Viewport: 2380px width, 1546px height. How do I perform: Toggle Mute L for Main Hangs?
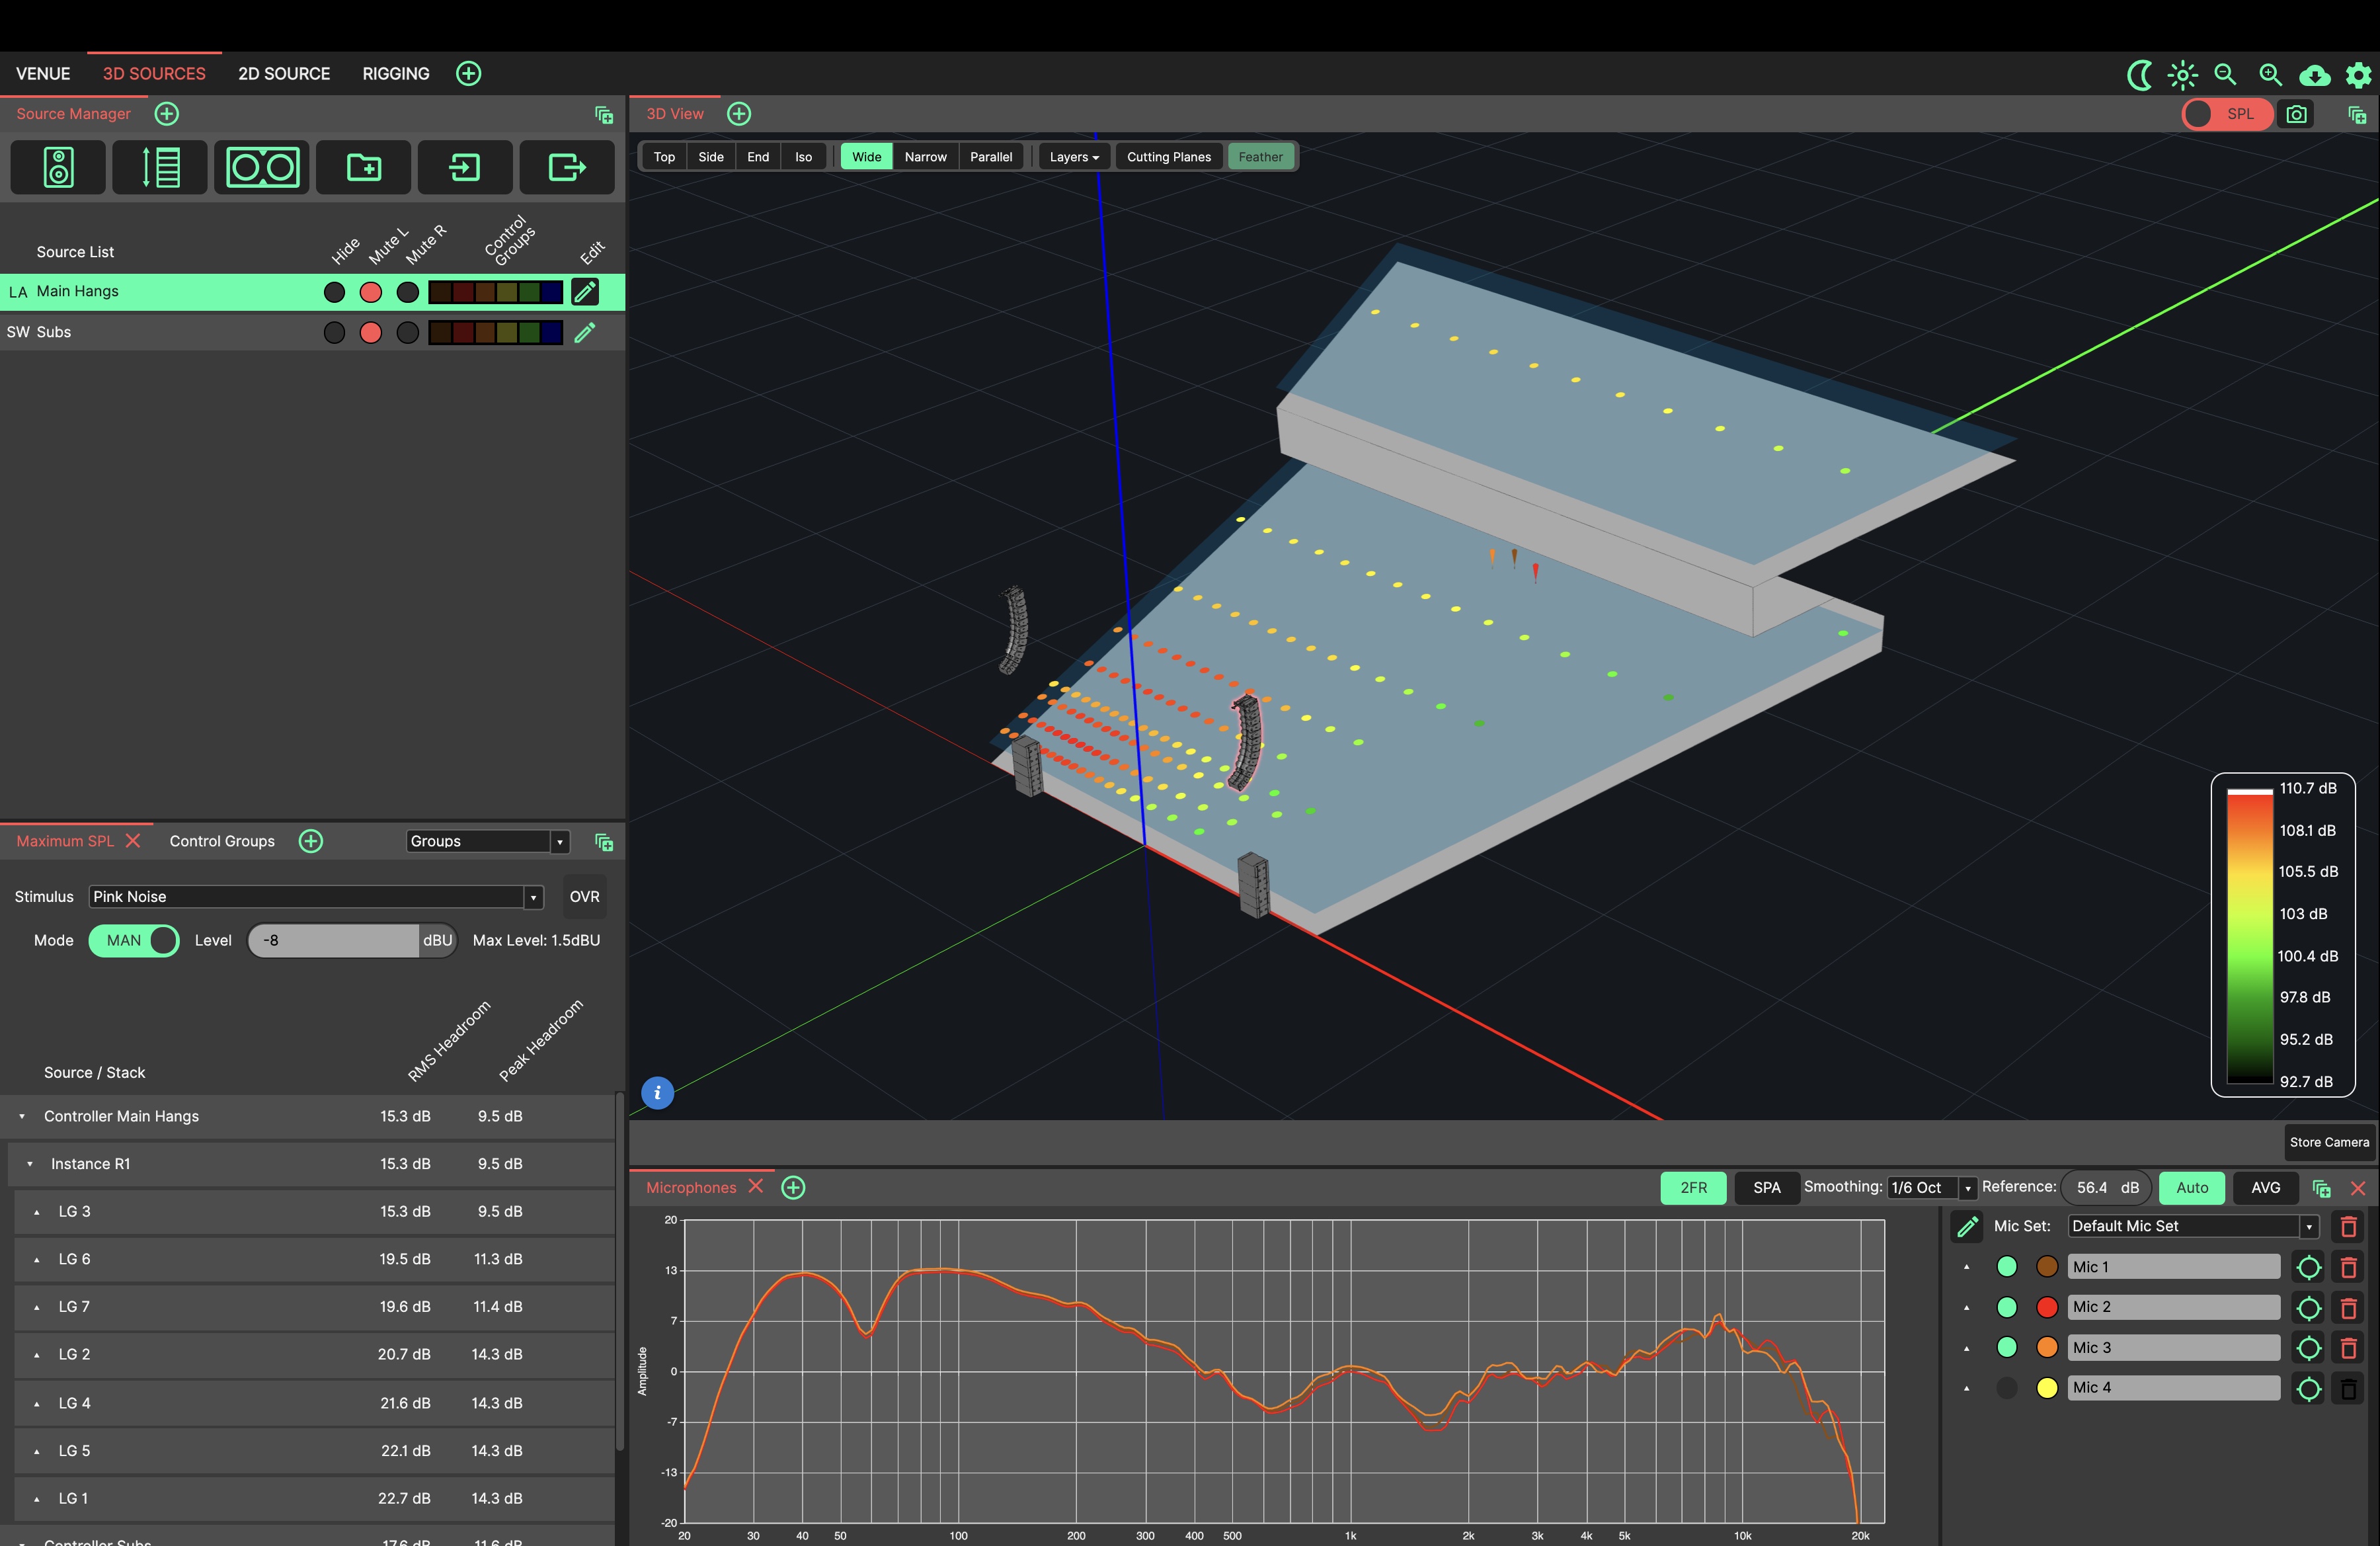[370, 292]
